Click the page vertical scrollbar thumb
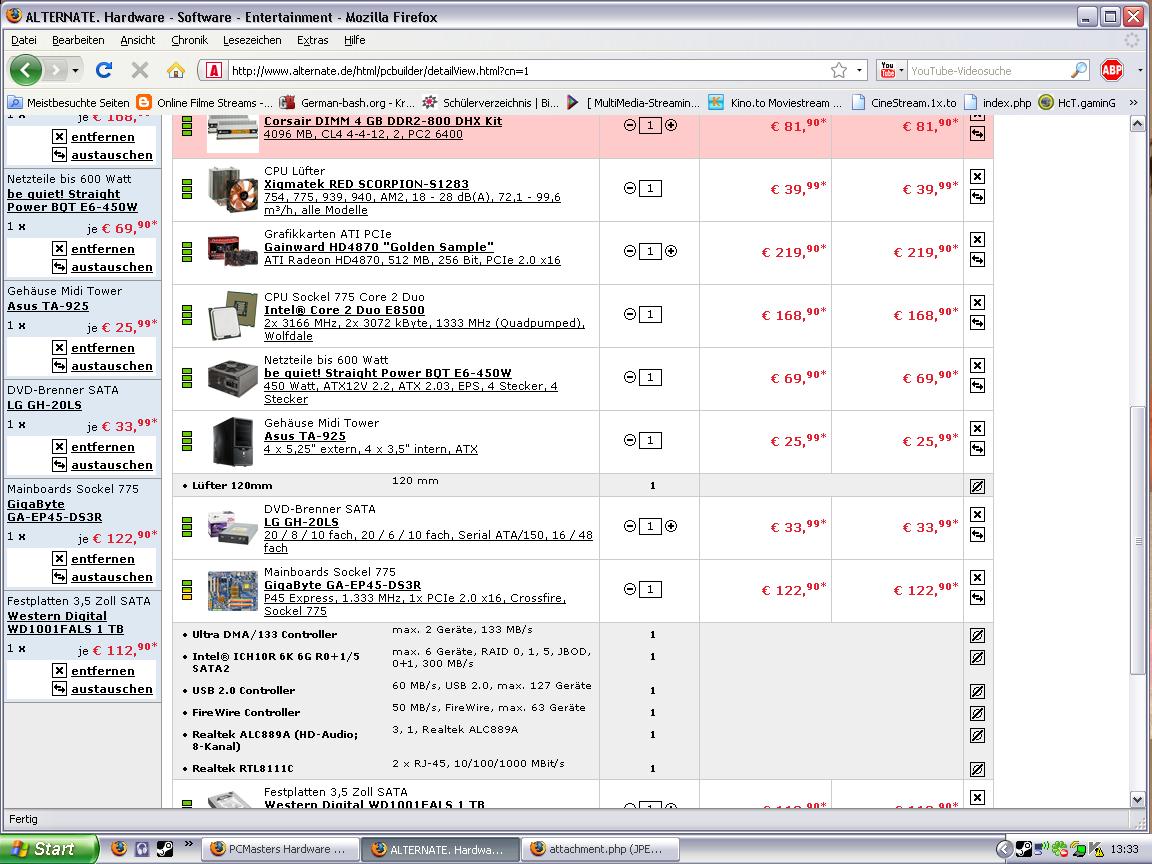The image size is (1152, 864). click(1137, 540)
